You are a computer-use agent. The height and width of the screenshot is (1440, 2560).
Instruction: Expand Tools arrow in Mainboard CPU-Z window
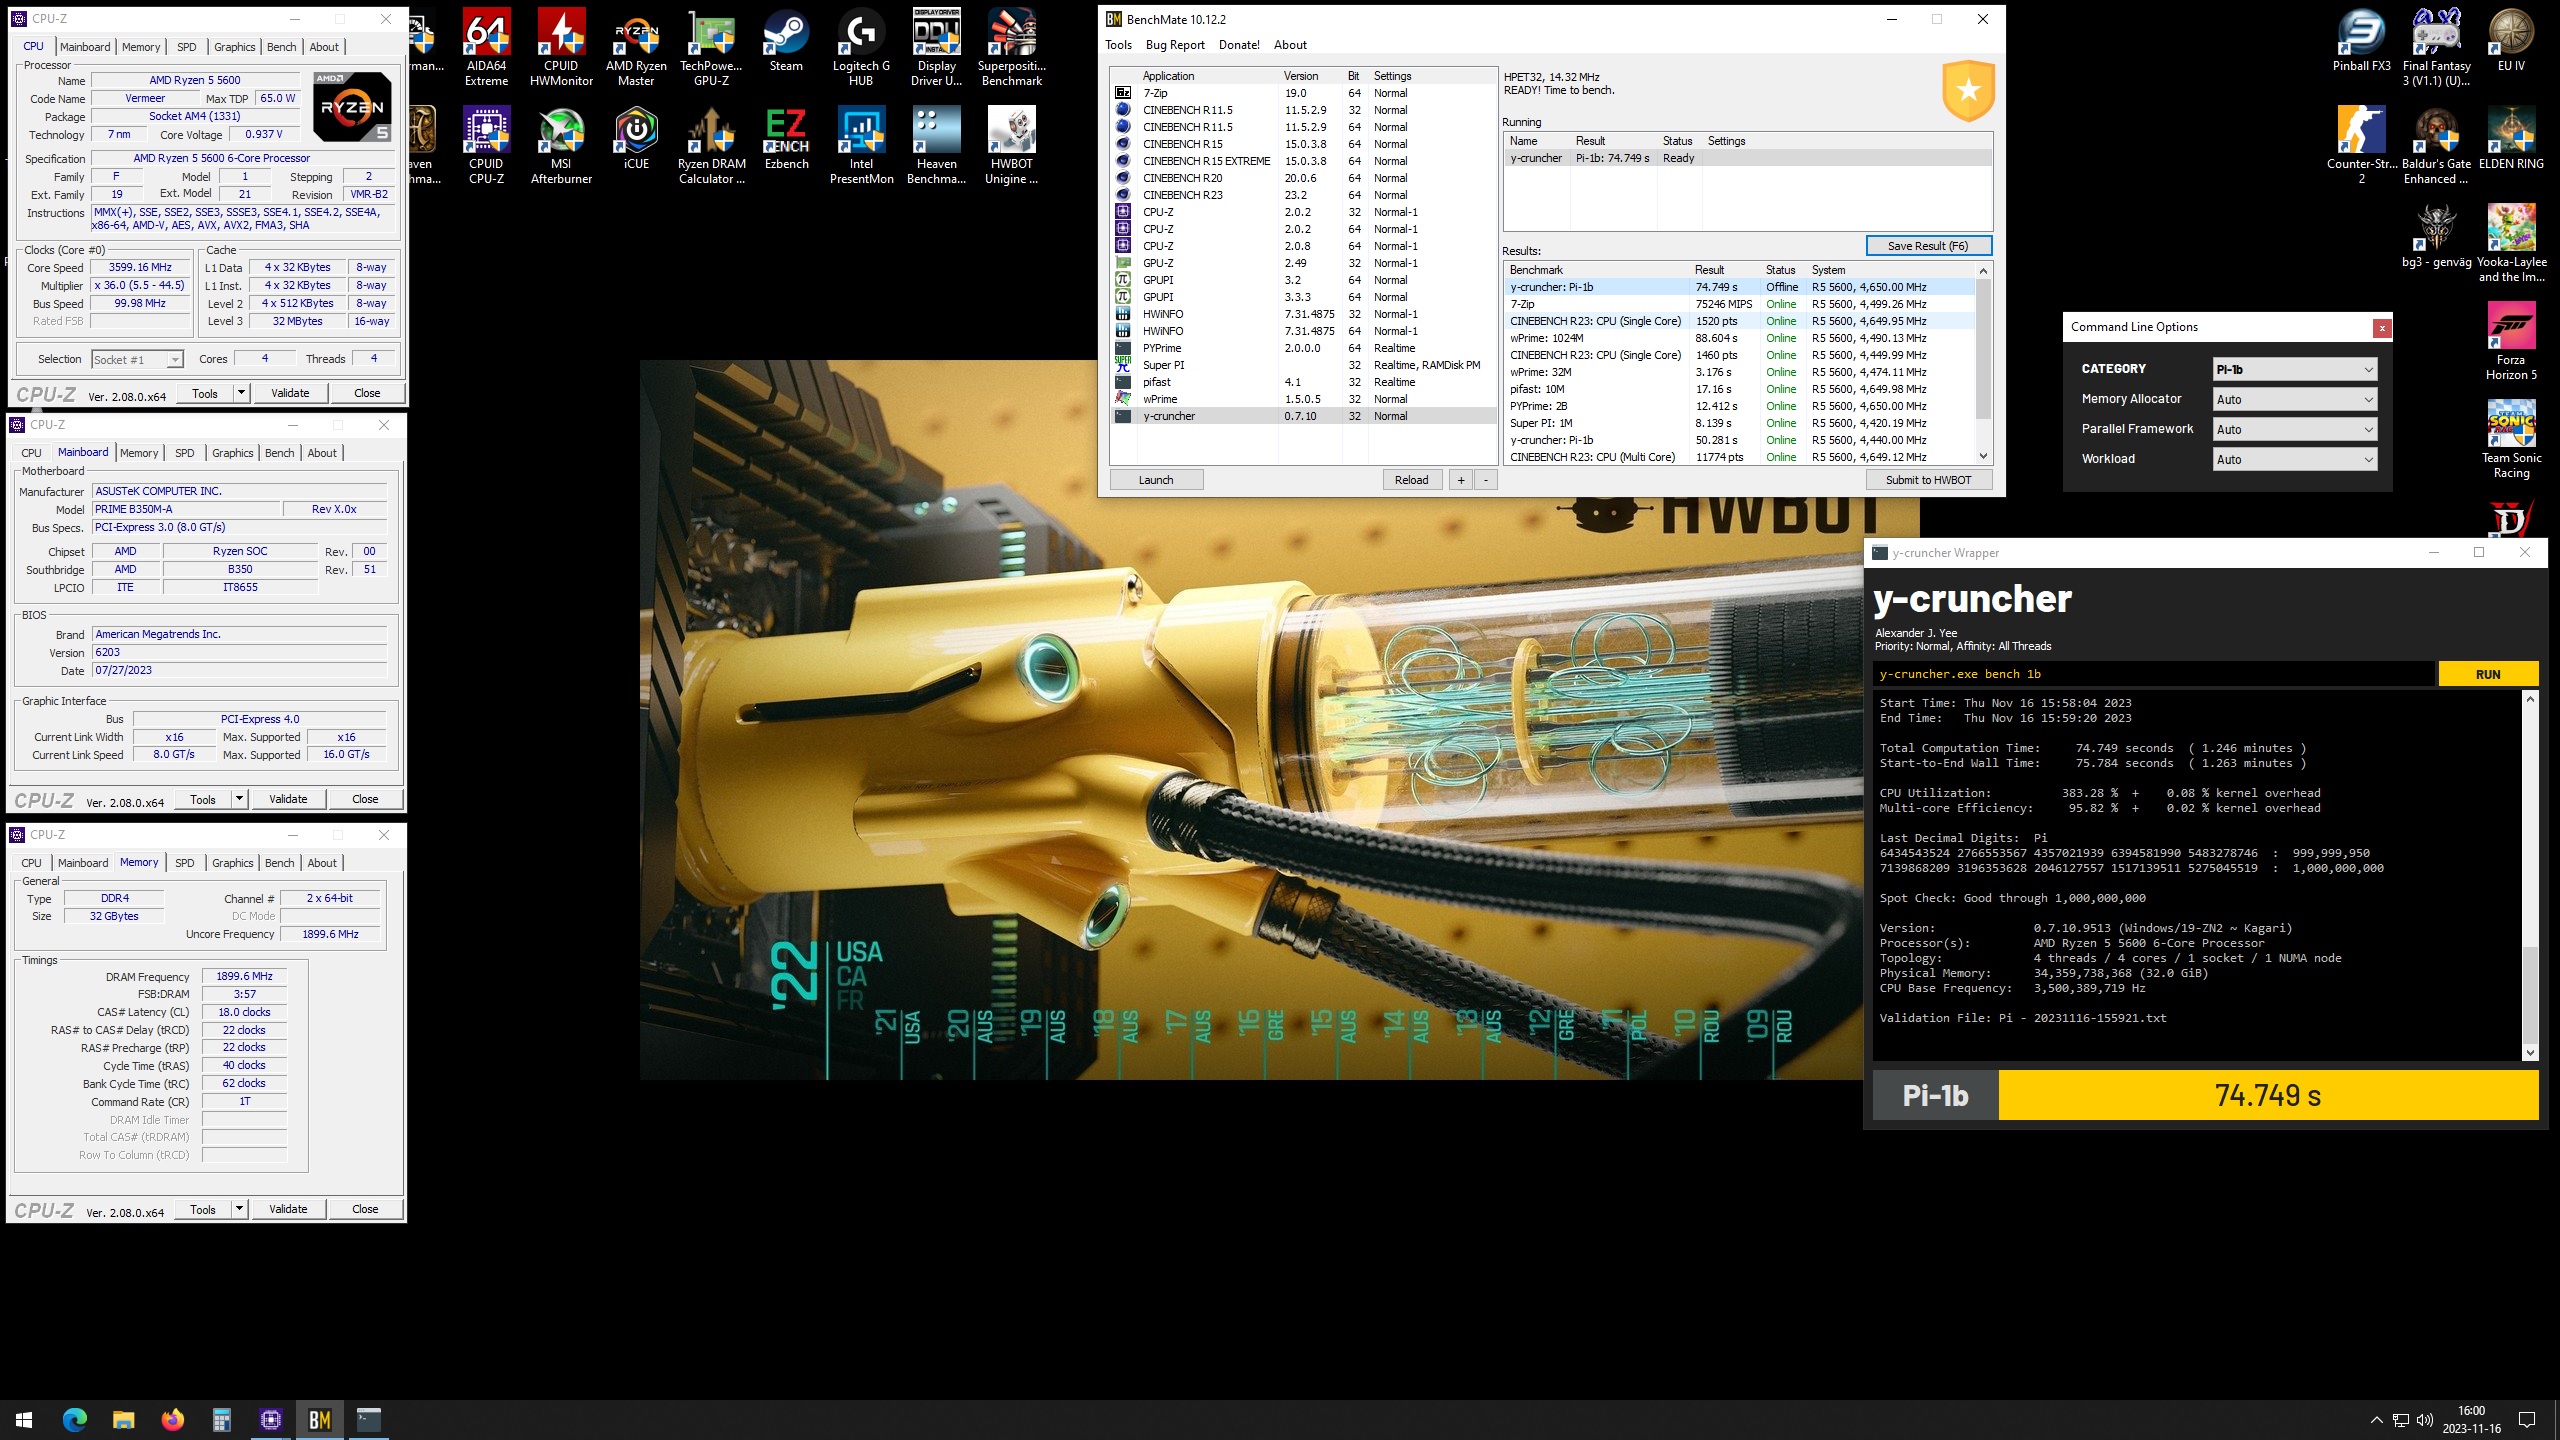pyautogui.click(x=239, y=799)
